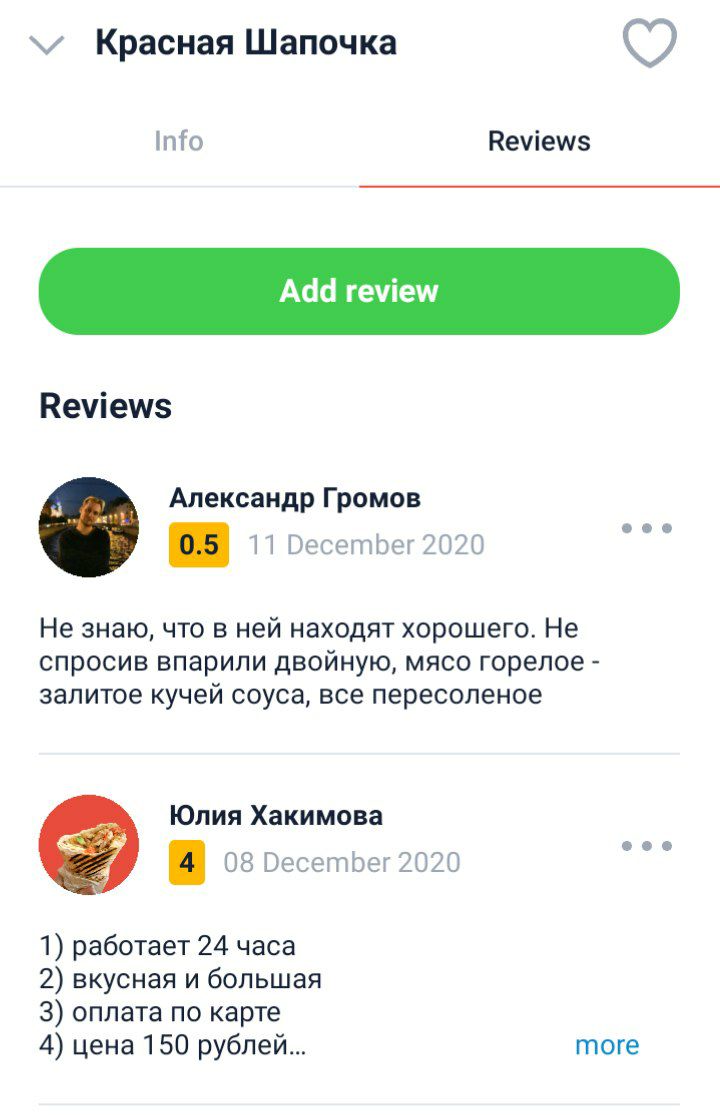Viewport: 720px width, 1115px height.
Task: Click the 0.5 rating badge
Action: pos(199,545)
